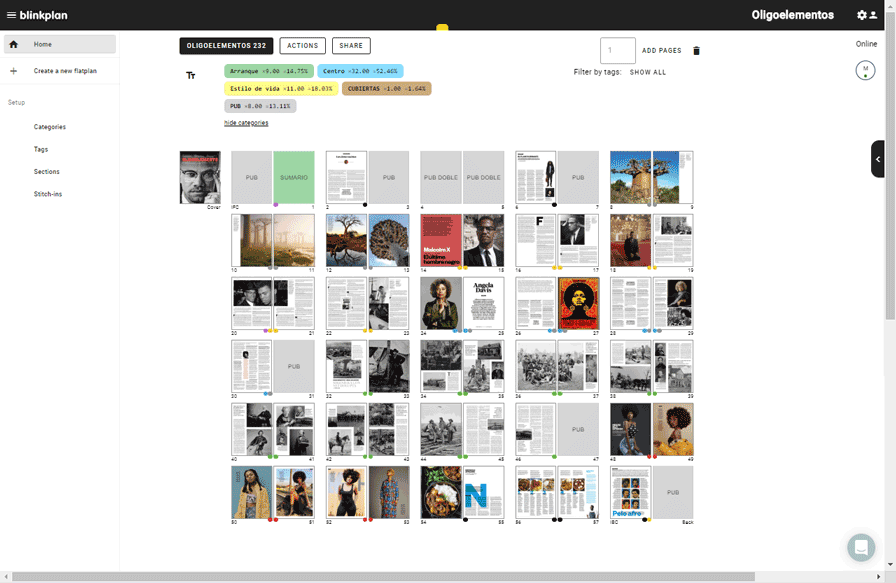The width and height of the screenshot is (896, 583).
Task: Click the horizontal scrollbar
Action: [383, 577]
